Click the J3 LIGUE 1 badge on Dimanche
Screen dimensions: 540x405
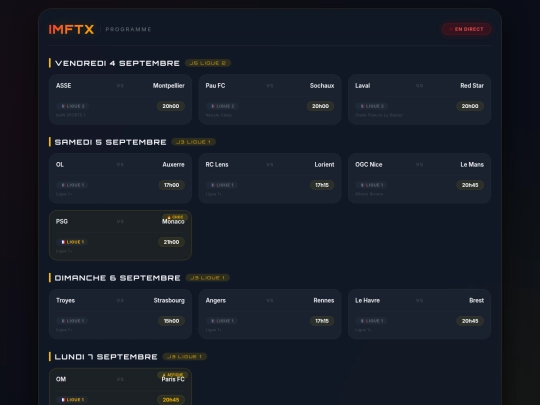pyautogui.click(x=208, y=278)
